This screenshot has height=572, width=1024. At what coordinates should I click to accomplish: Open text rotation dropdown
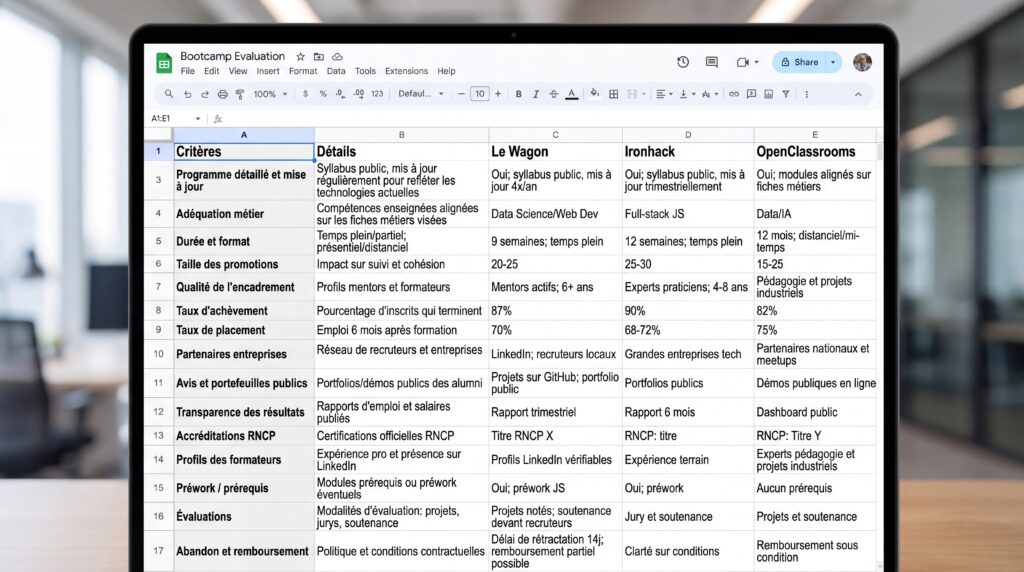[709, 94]
